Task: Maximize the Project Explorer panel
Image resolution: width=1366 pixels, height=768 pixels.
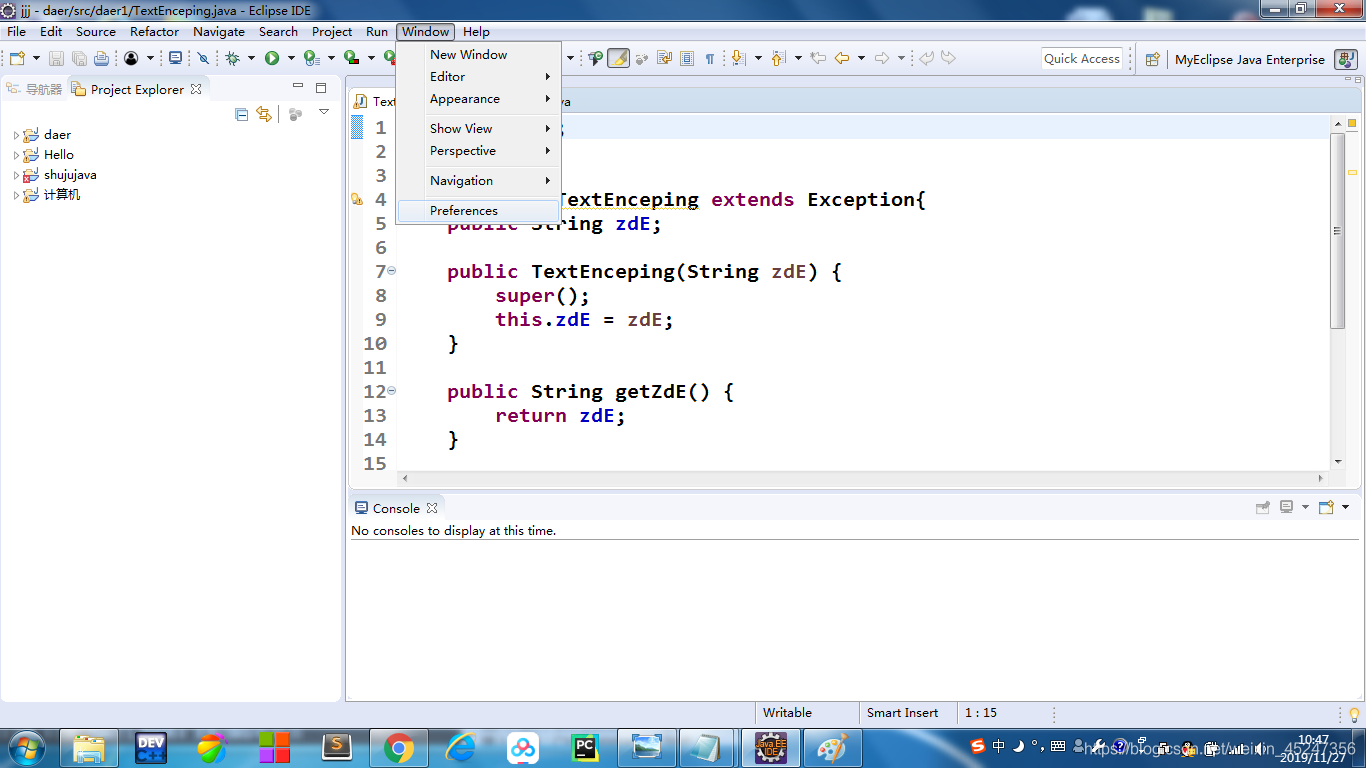Action: click(321, 88)
